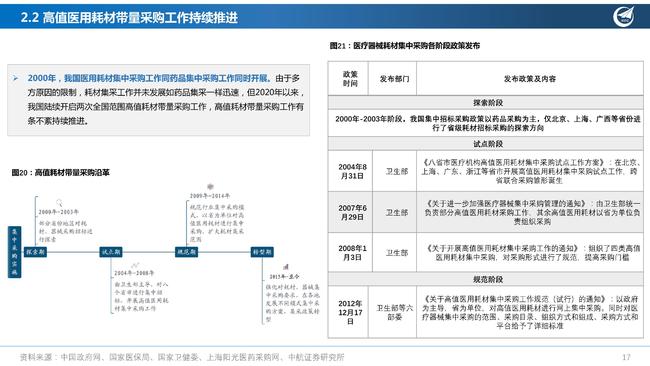
Task: Click the airplane logo in the header
Action: point(624,16)
